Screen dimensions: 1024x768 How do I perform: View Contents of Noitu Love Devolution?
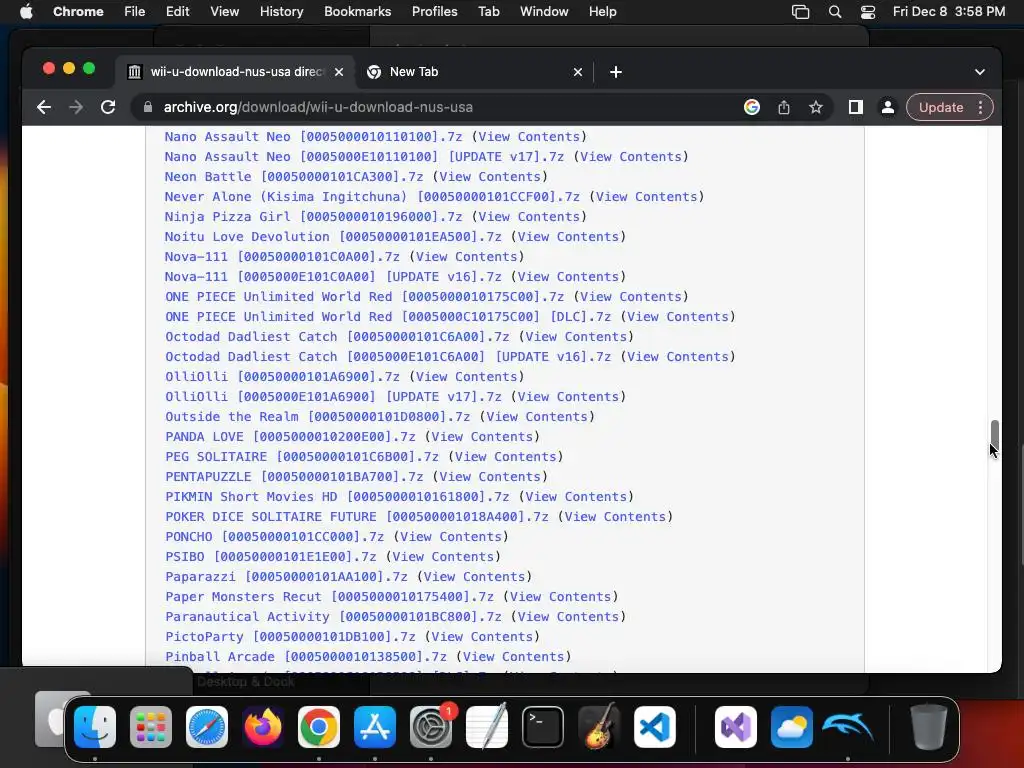(x=568, y=237)
